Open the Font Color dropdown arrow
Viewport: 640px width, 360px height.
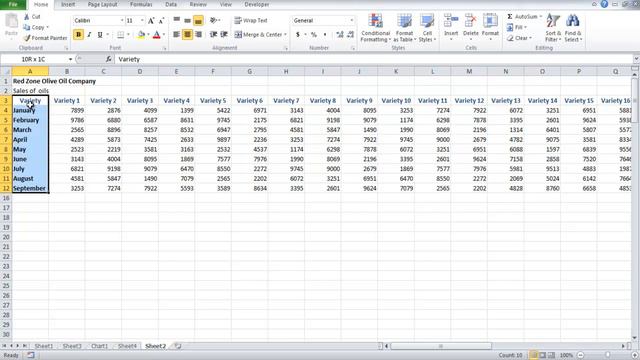coord(164,35)
